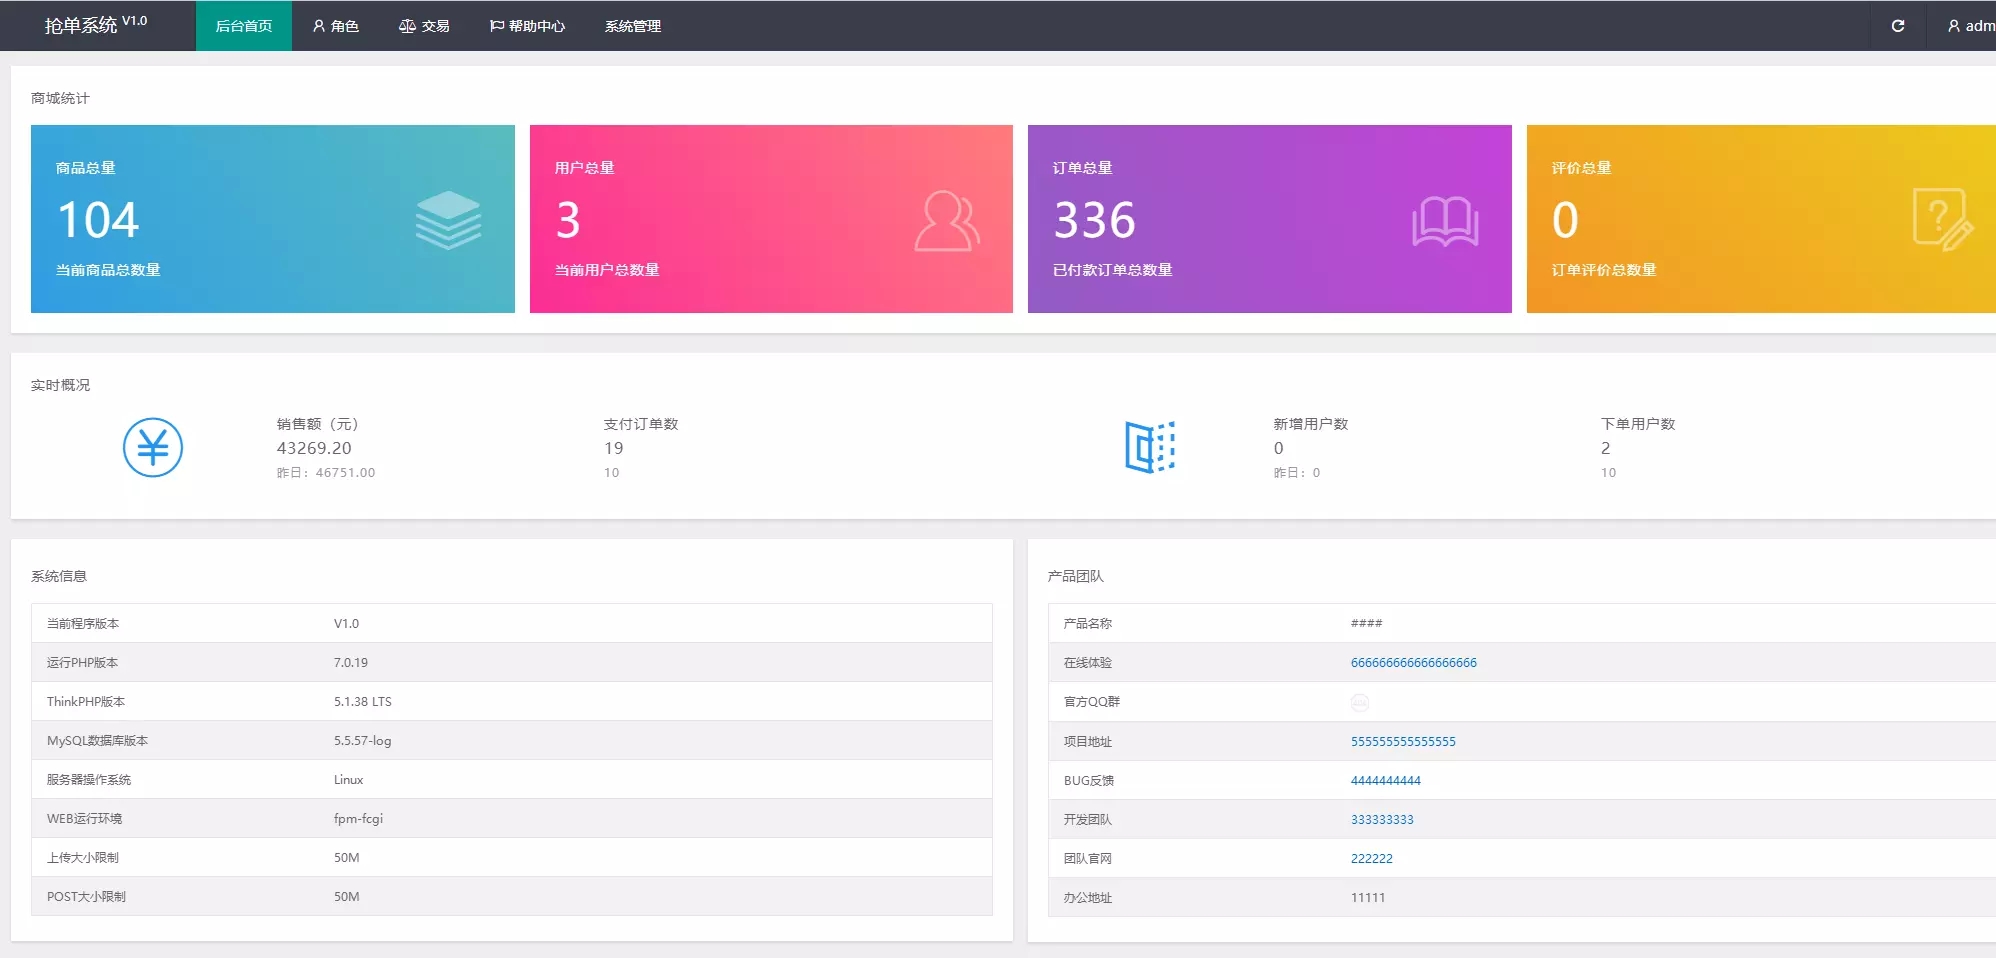Click the yen currency circle icon
This screenshot has width=1996, height=958.
153,447
